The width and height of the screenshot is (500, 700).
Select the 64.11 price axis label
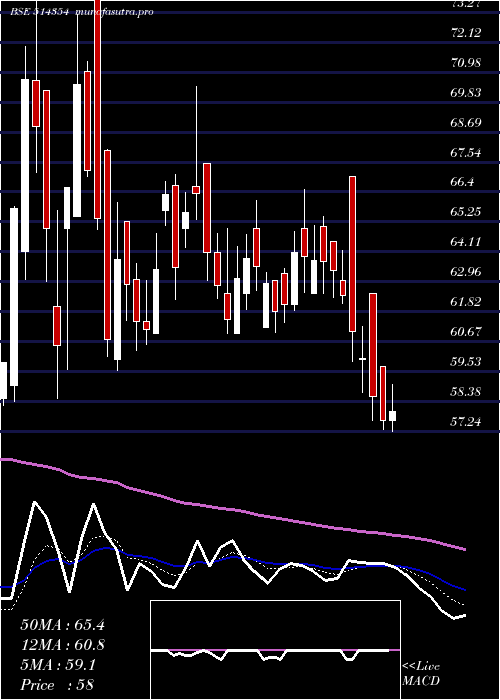pos(467,242)
